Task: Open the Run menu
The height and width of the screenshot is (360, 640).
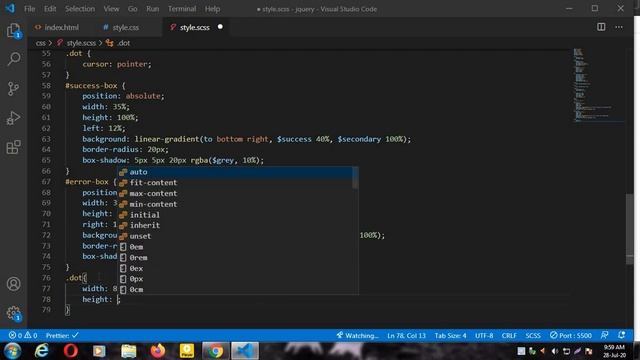Action: 153,9
